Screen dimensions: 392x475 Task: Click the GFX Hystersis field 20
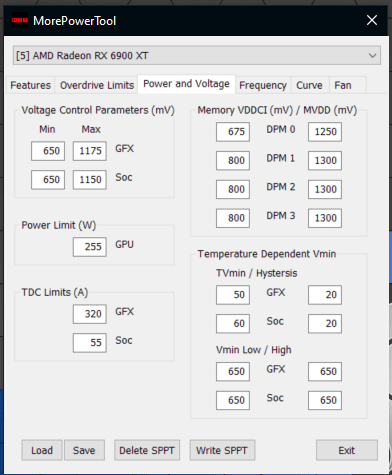coord(325,295)
